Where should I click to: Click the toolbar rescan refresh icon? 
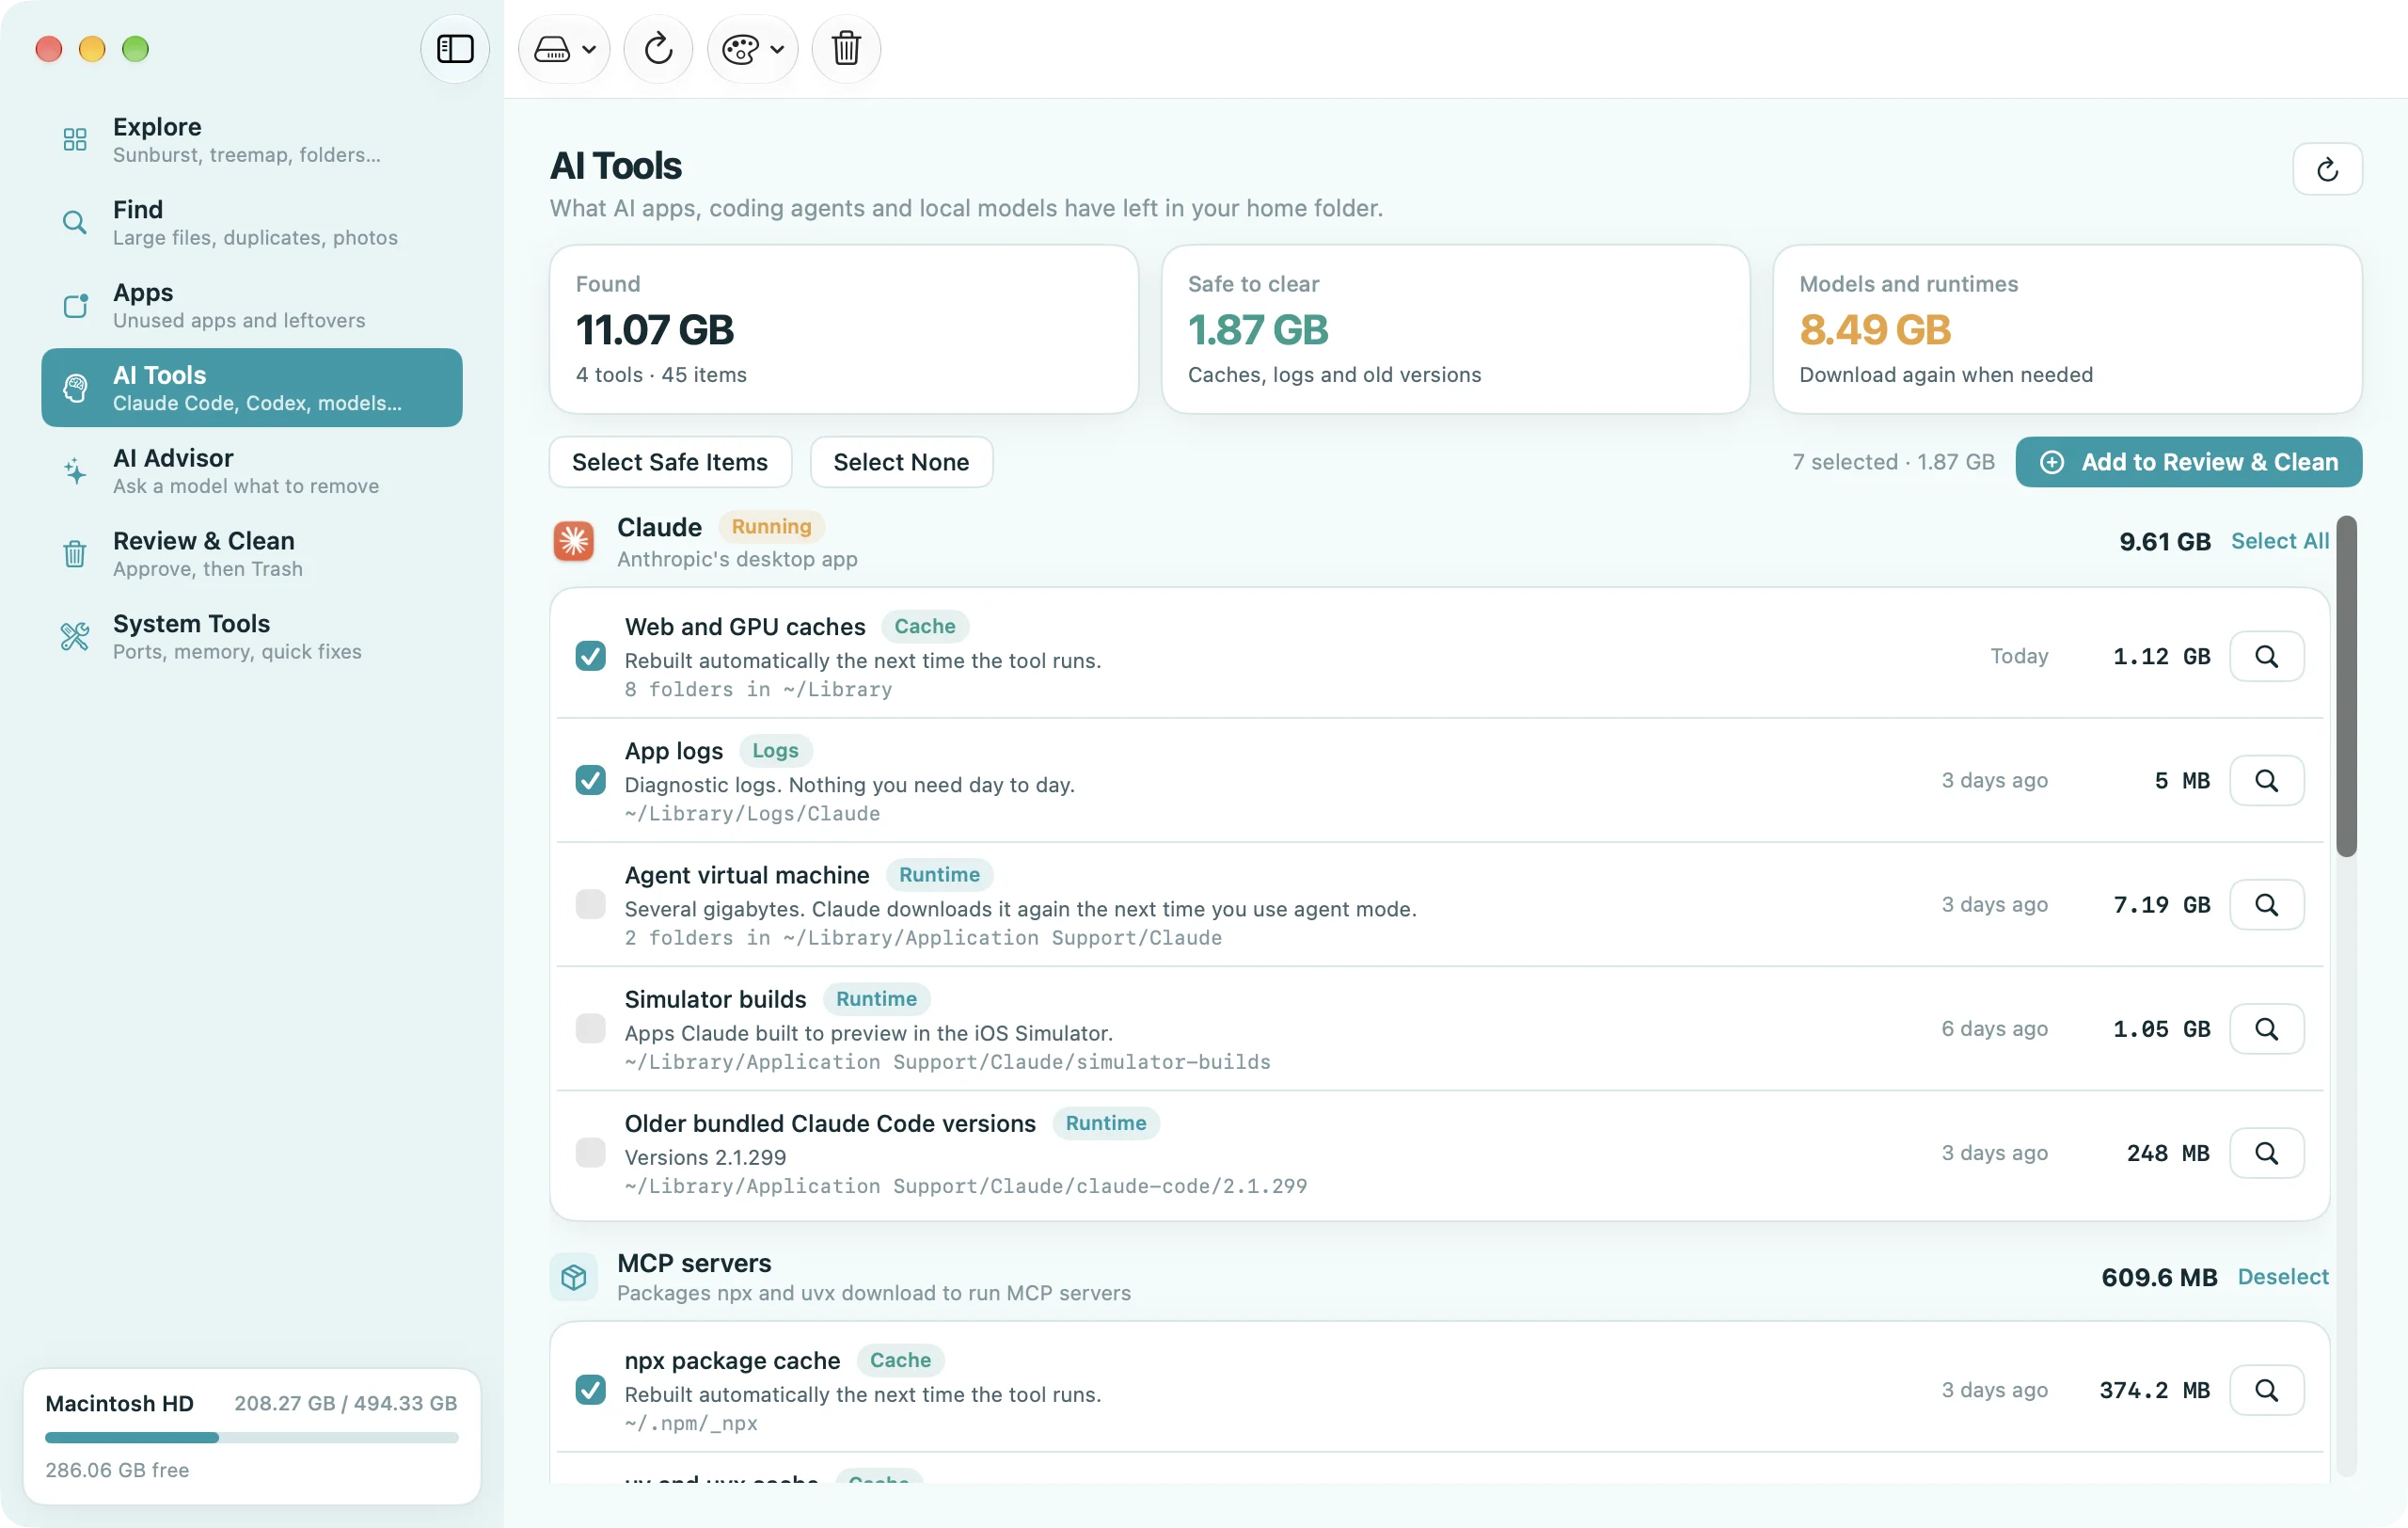coord(658,48)
